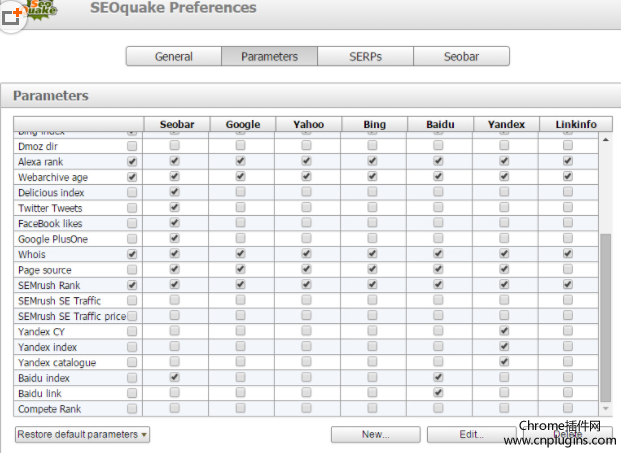Image resolution: width=621 pixels, height=453 pixels.
Task: Uncheck Webarchive age under Yahoo column
Action: [306, 176]
